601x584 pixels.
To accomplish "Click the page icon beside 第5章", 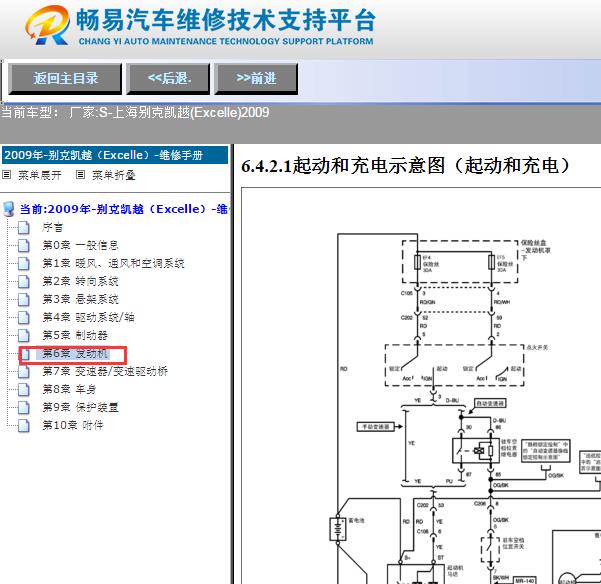I will (x=24, y=335).
